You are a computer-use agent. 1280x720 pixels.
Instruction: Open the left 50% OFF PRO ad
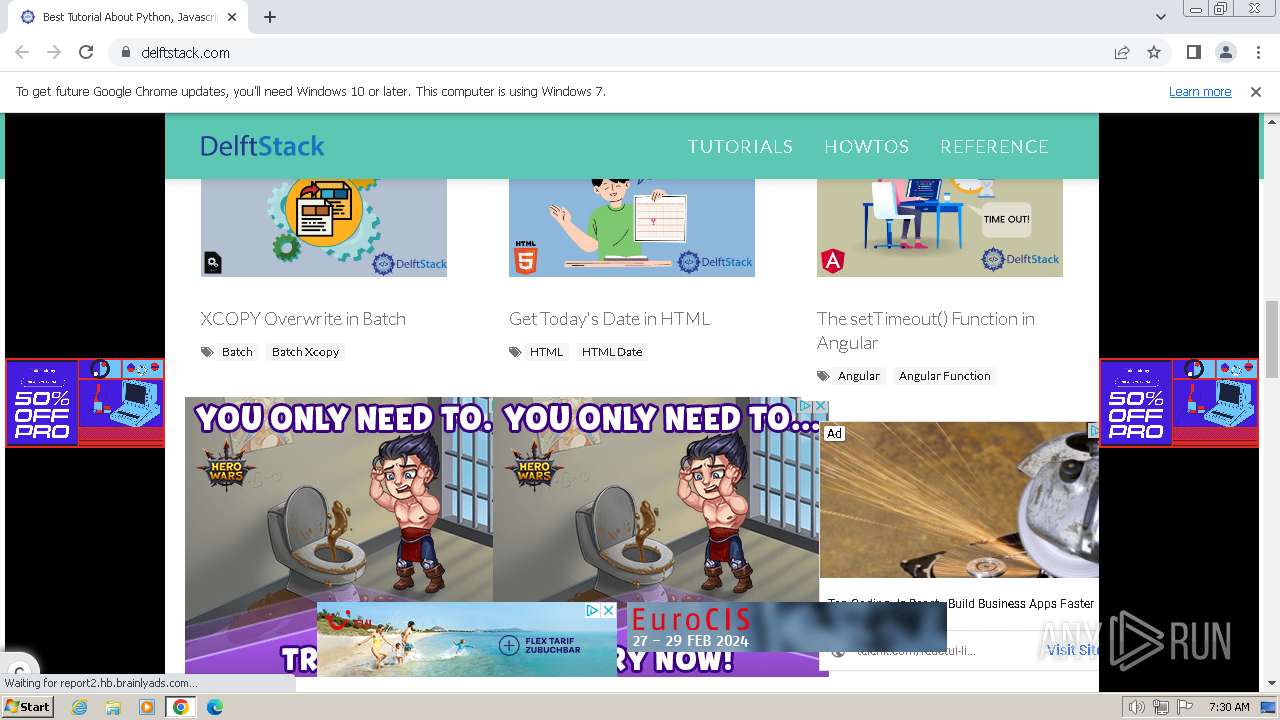85,403
